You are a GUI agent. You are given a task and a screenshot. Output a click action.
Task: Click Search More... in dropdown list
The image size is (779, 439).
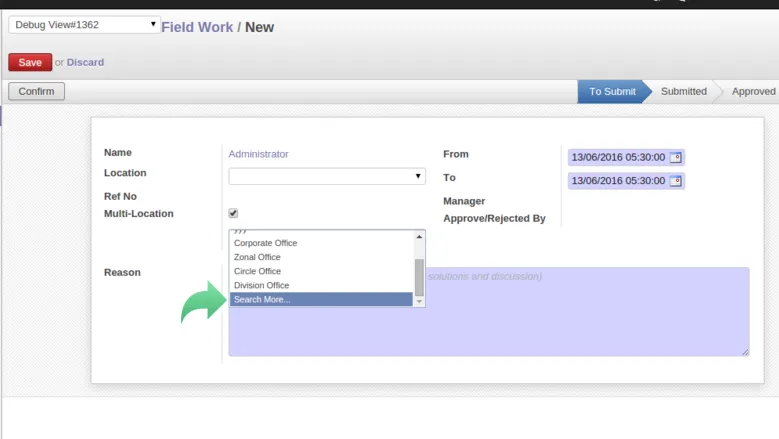click(x=321, y=299)
